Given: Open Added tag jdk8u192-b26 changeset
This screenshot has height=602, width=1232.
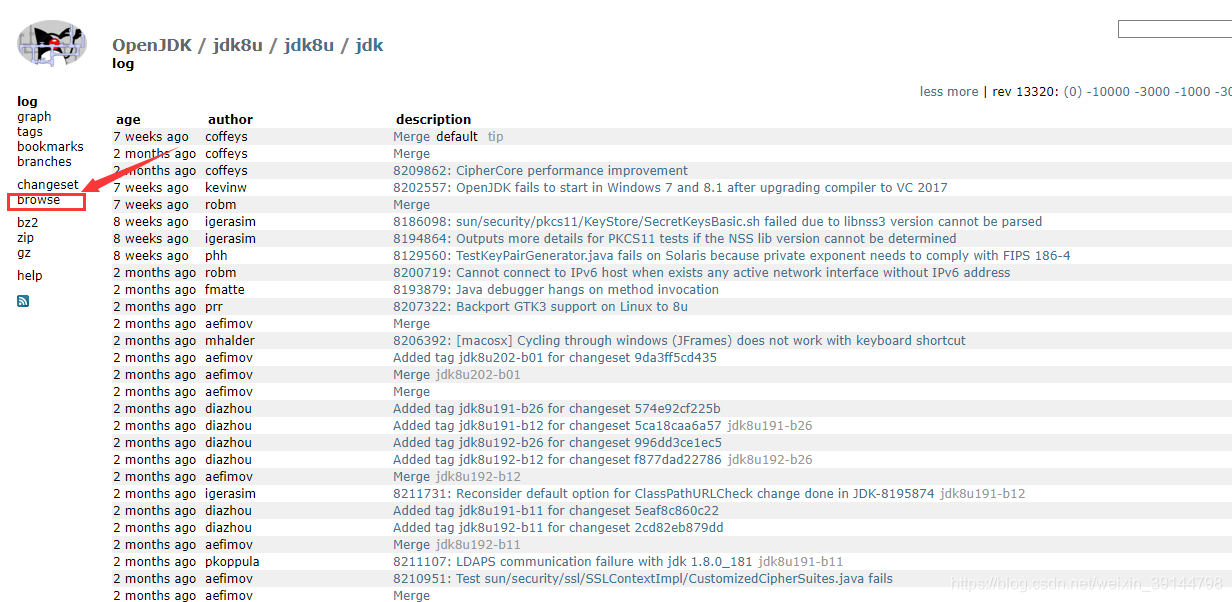Looking at the screenshot, I should (x=558, y=443).
